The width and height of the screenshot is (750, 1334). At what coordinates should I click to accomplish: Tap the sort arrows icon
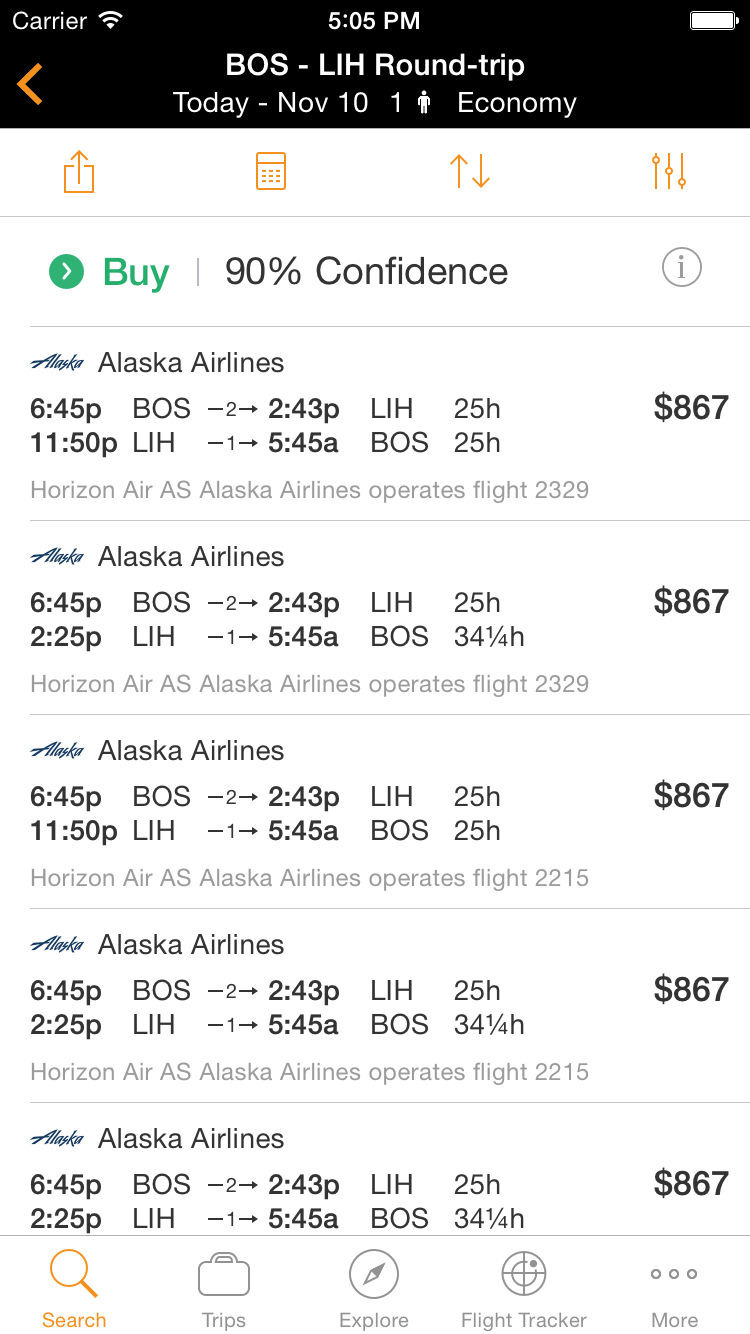pyautogui.click(x=469, y=171)
